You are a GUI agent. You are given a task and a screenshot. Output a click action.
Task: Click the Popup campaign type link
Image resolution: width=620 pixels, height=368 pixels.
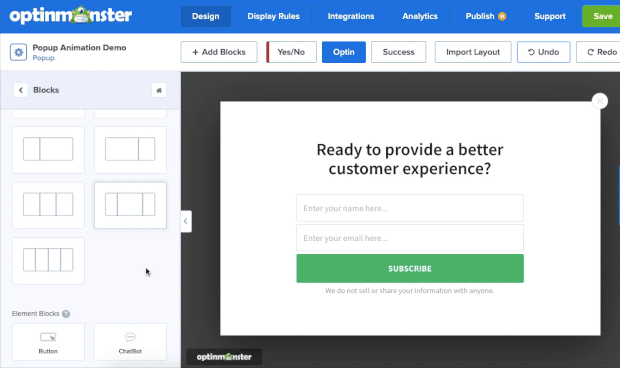43,58
